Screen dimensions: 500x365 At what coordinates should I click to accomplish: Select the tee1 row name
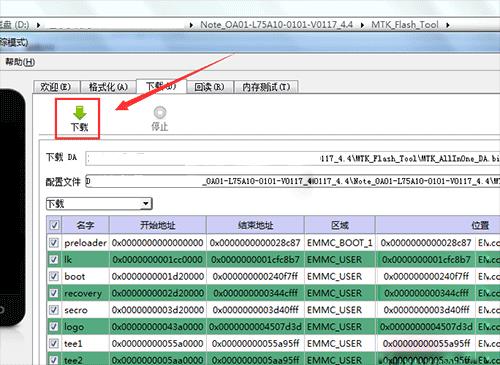point(73,343)
